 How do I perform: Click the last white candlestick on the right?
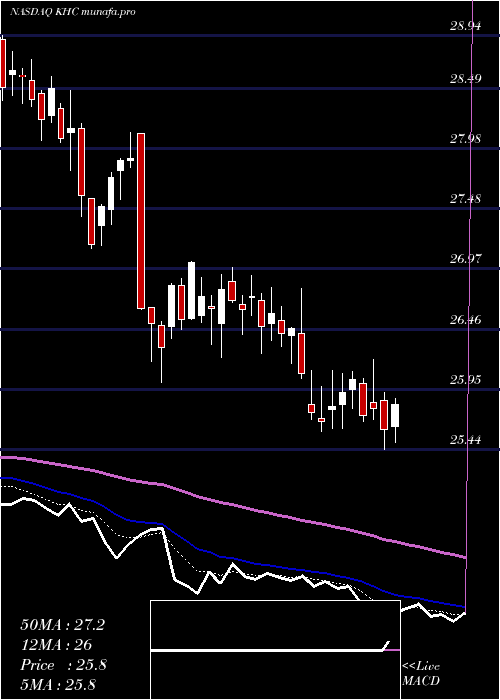(395, 416)
